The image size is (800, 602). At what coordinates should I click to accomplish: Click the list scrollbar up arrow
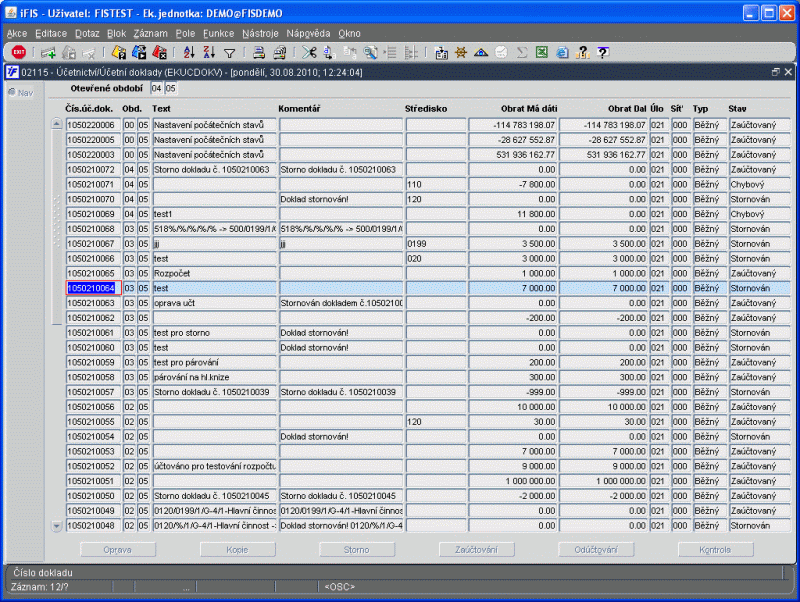pos(57,124)
